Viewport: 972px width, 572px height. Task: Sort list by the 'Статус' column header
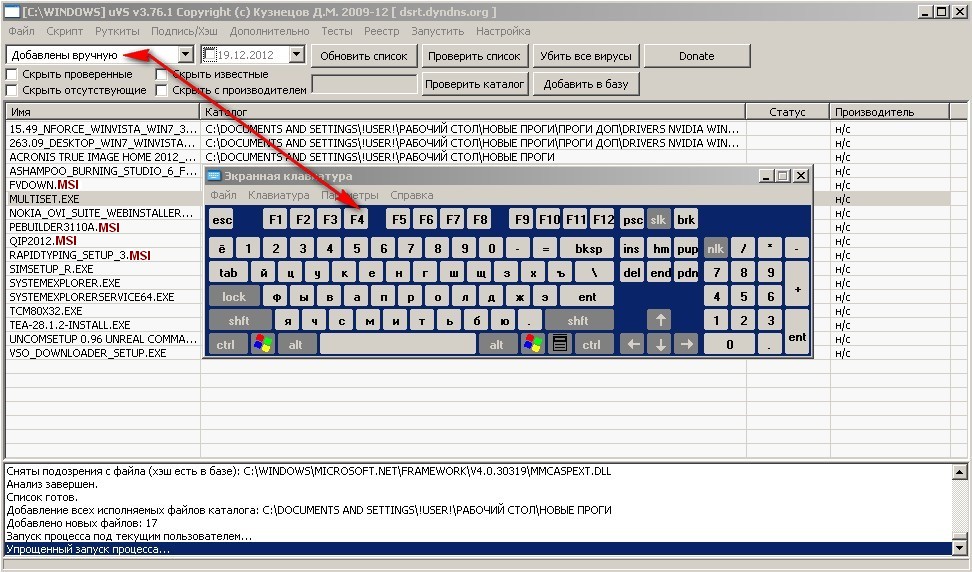click(787, 112)
